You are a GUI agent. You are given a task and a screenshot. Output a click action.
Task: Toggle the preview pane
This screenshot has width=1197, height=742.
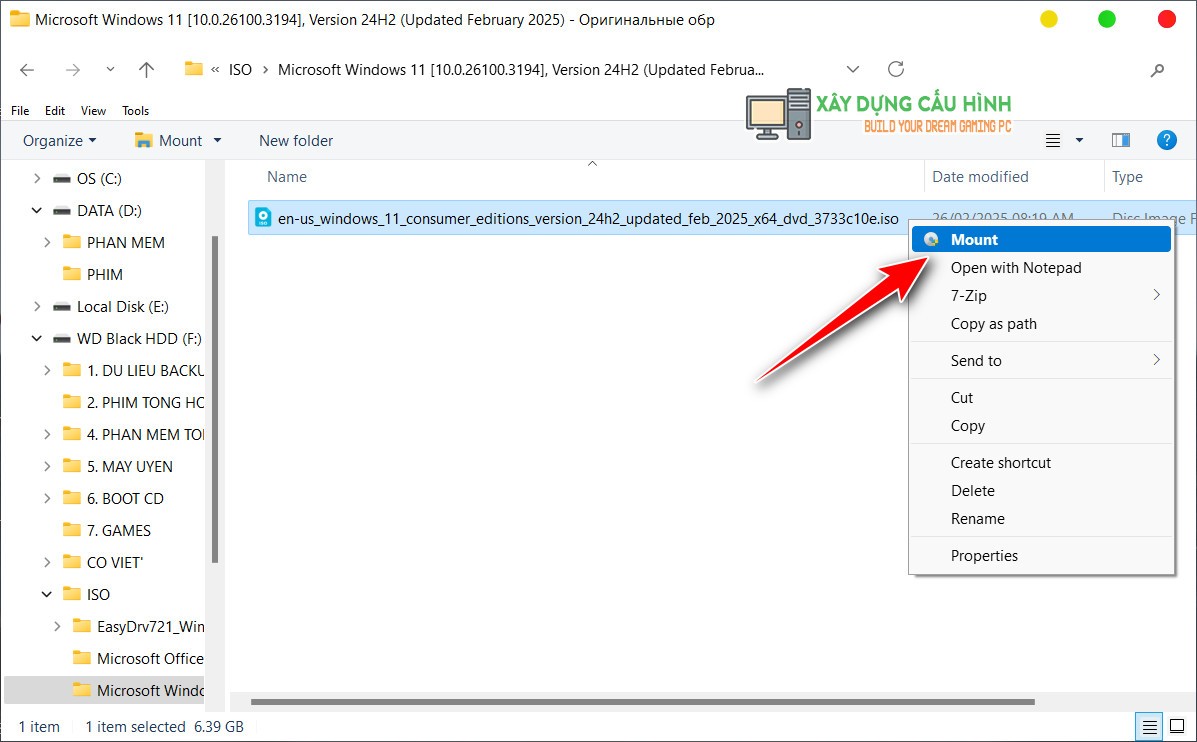(x=1121, y=140)
